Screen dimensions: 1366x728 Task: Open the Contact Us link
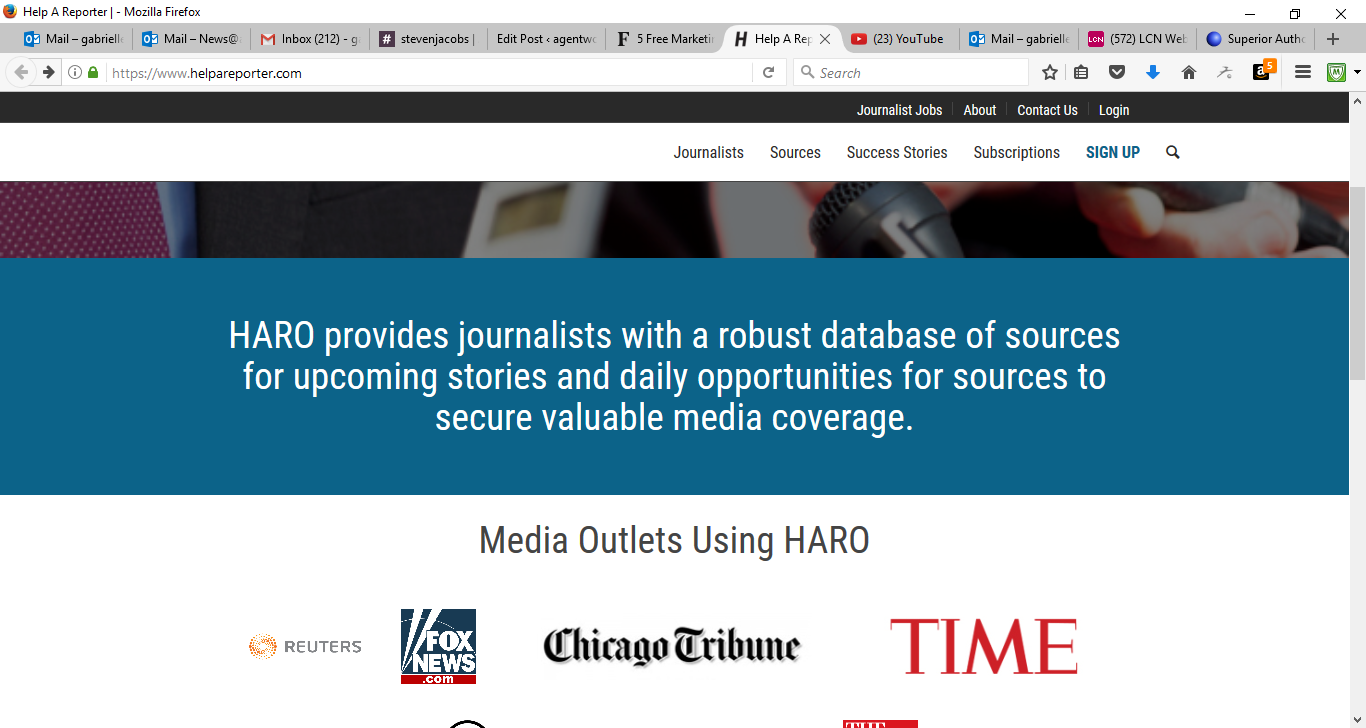coord(1047,110)
